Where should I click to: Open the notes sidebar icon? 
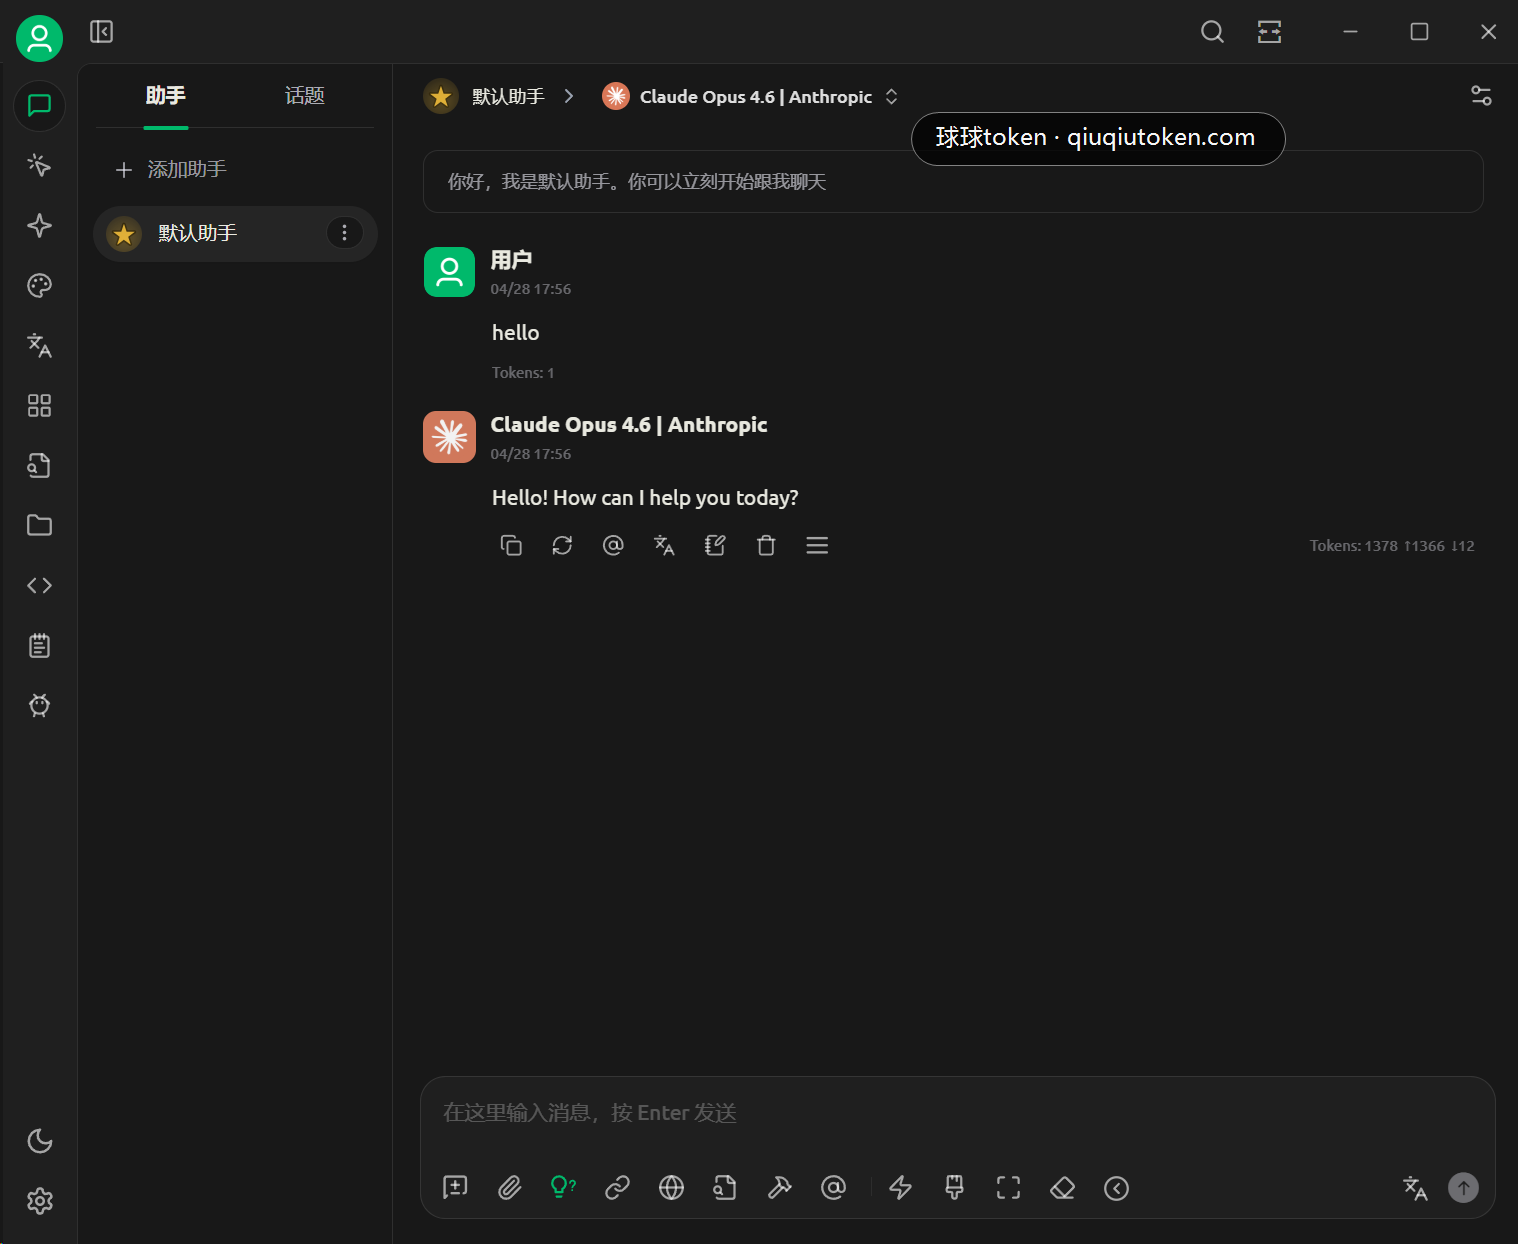point(39,645)
